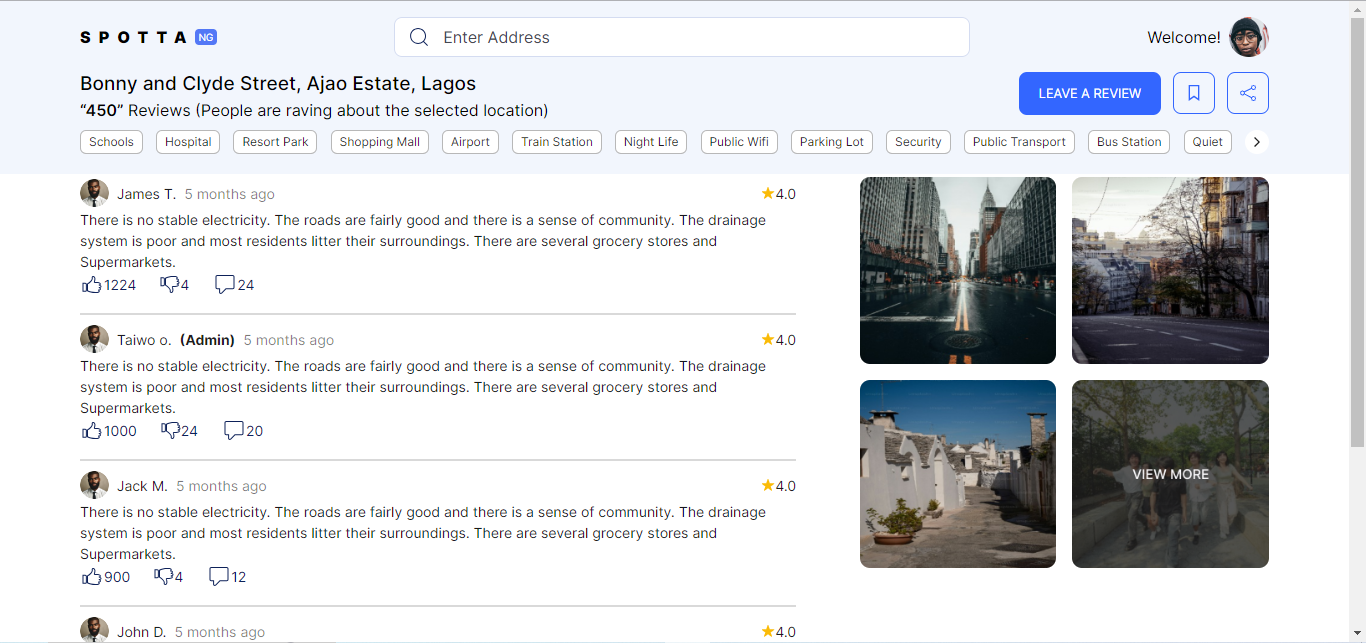This screenshot has width=1366, height=643.
Task: Click the star rating on Taiwo o.'s review
Action: [x=778, y=340]
